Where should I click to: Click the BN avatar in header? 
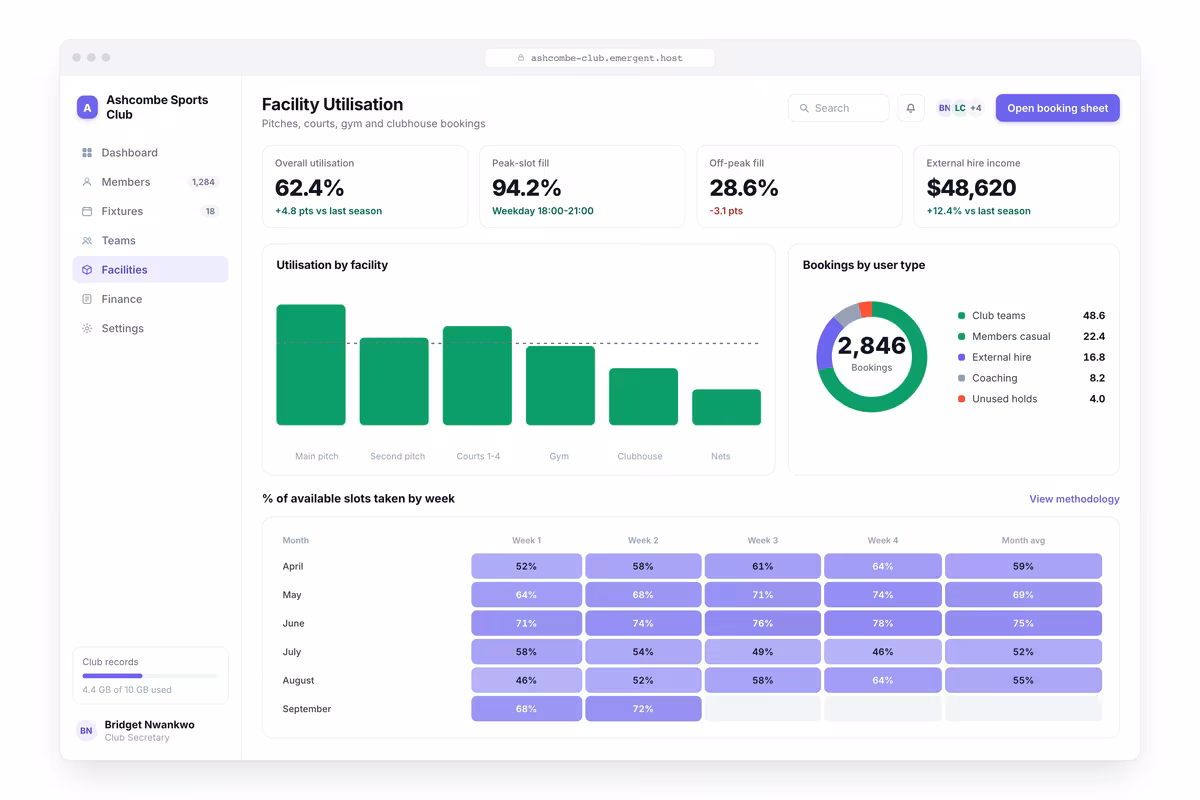pyautogui.click(x=944, y=108)
